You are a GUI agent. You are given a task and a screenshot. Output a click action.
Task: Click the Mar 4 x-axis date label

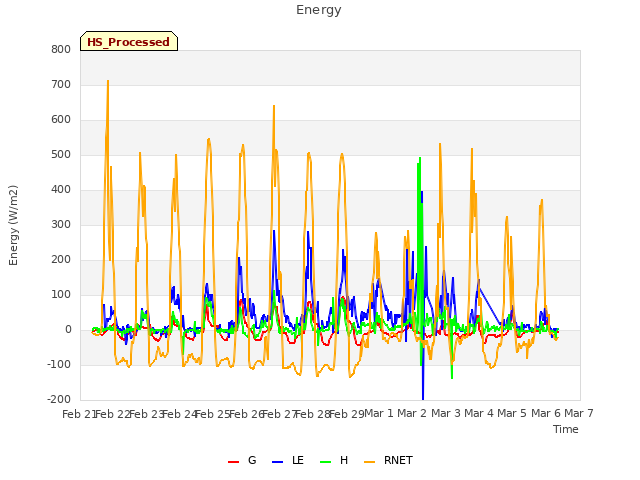tap(479, 413)
